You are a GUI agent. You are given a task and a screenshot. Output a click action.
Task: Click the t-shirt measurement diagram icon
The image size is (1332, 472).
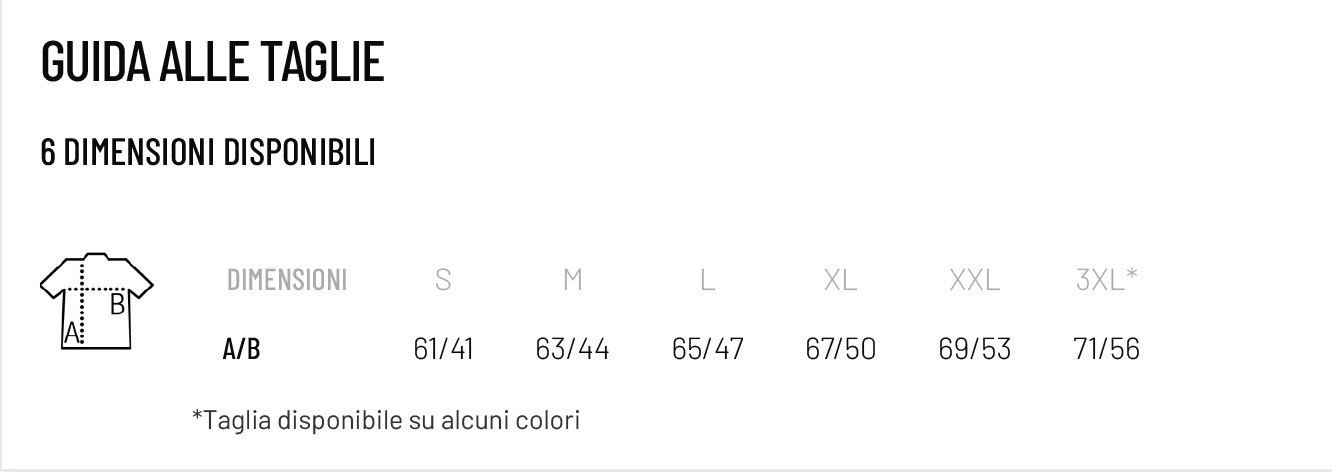[x=97, y=301]
